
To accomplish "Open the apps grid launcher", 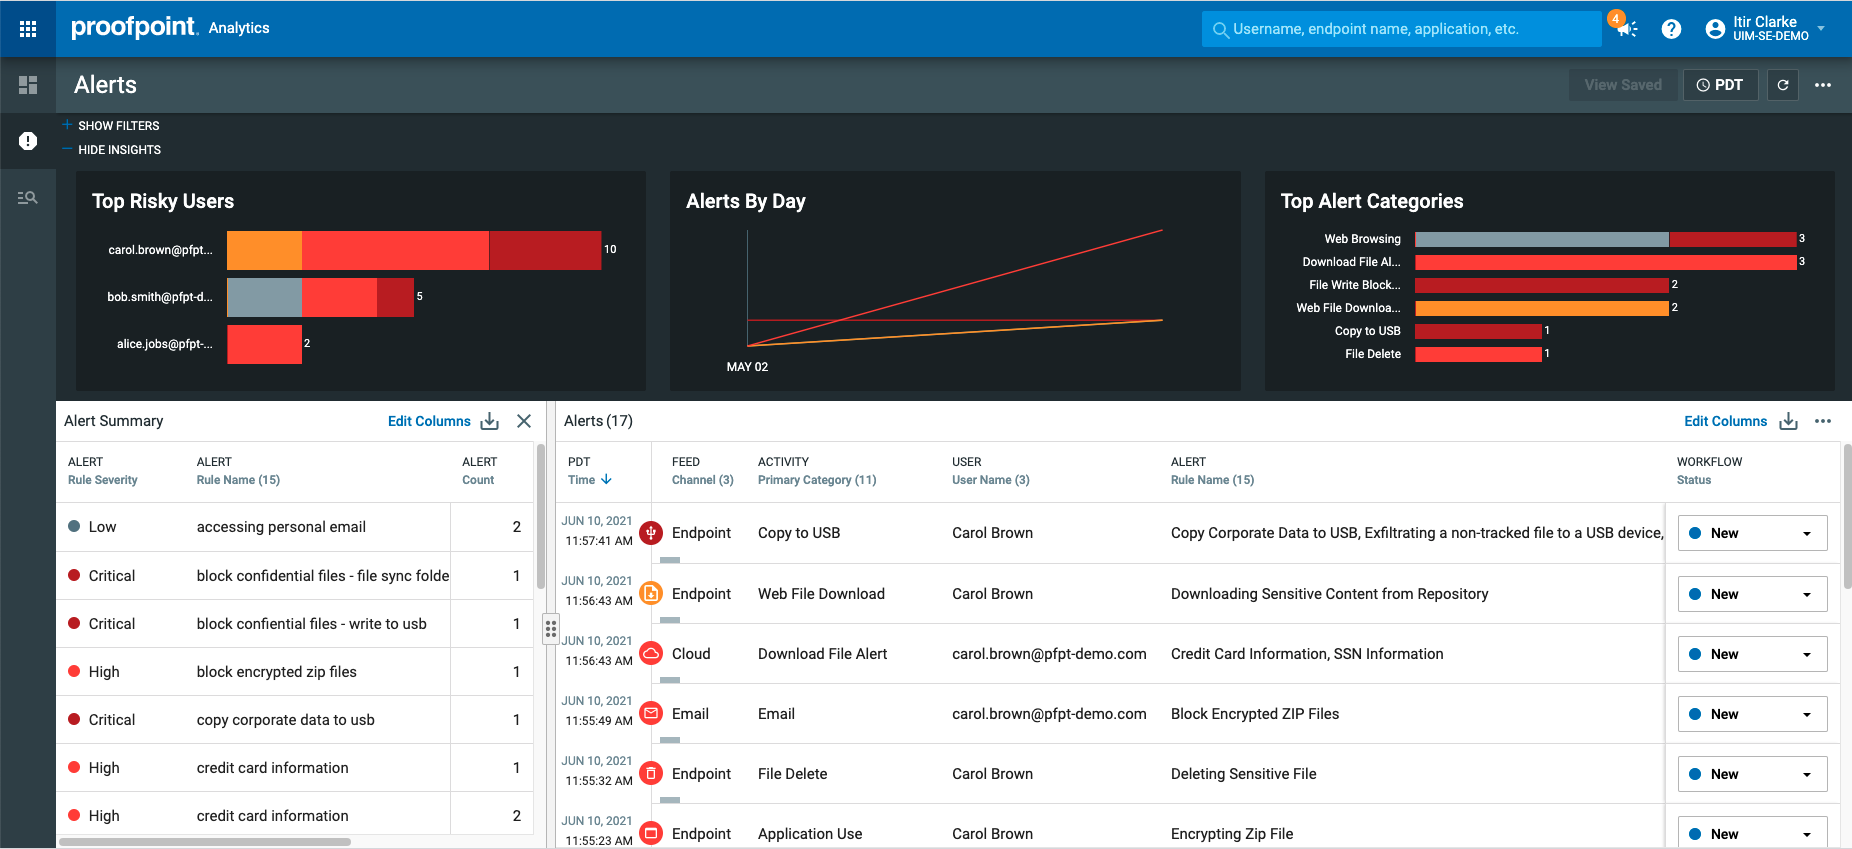I will click(28, 29).
